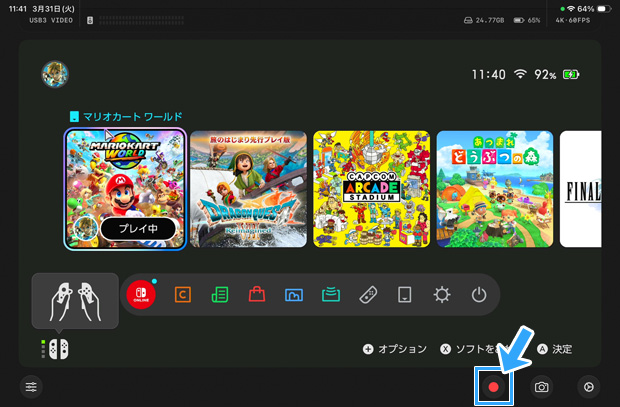Click the オプション options button hint
Image resolution: width=620 pixels, height=407 pixels.
pyautogui.click(x=395, y=349)
